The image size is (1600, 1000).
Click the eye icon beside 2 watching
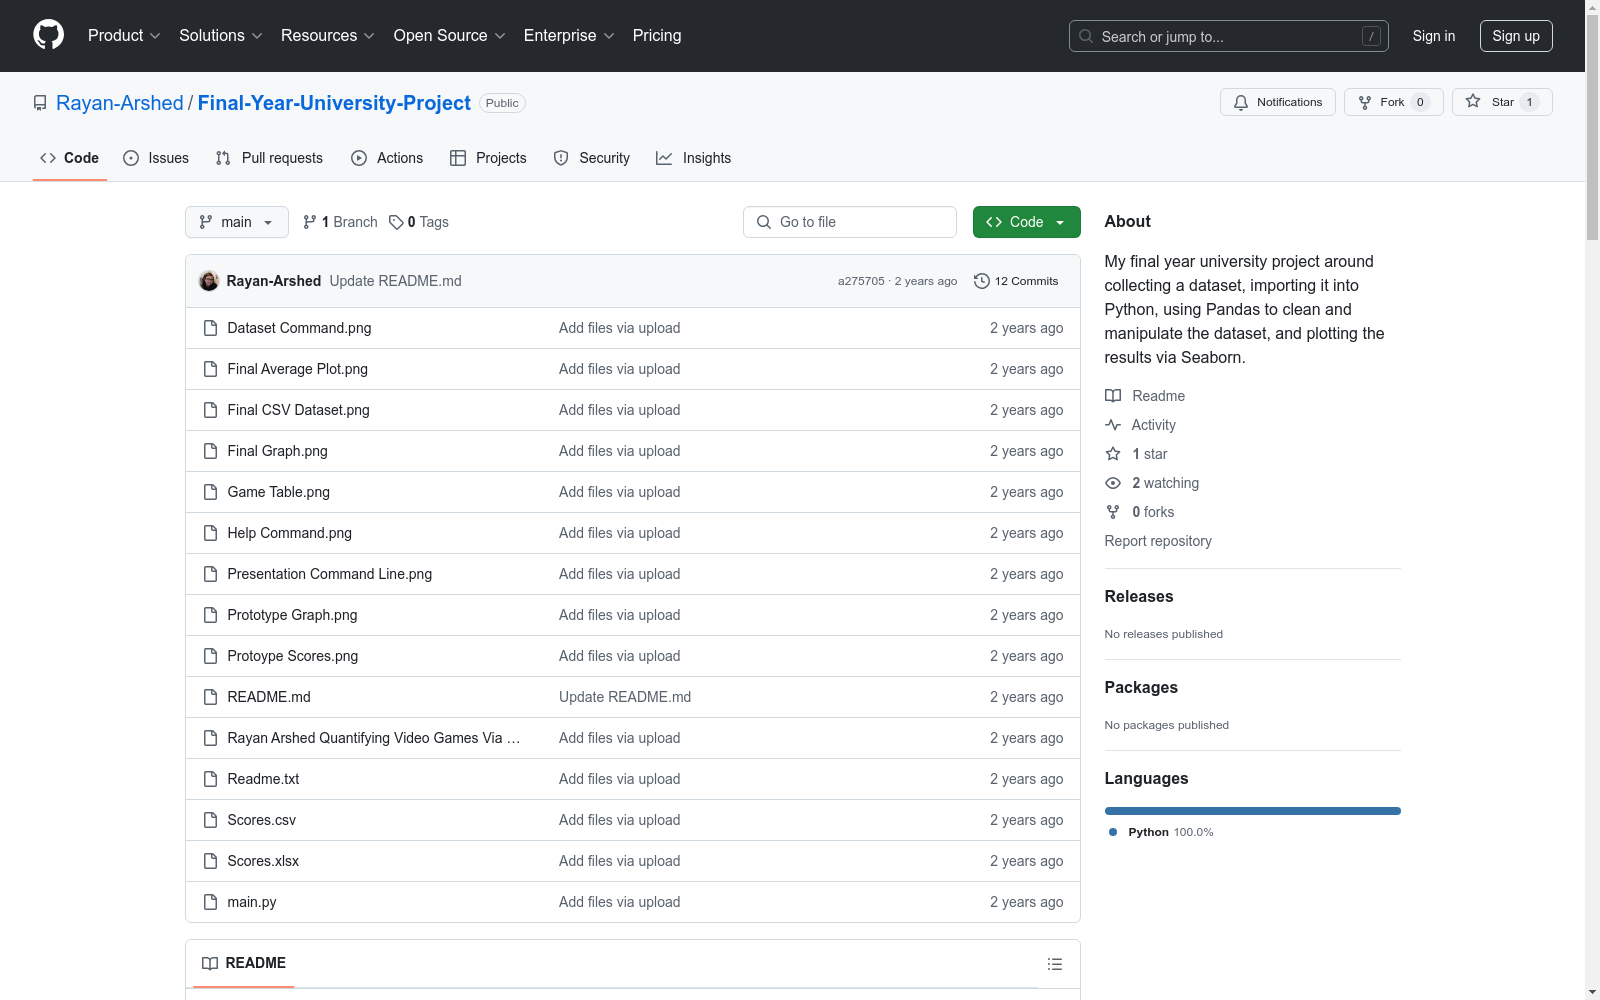coord(1113,483)
